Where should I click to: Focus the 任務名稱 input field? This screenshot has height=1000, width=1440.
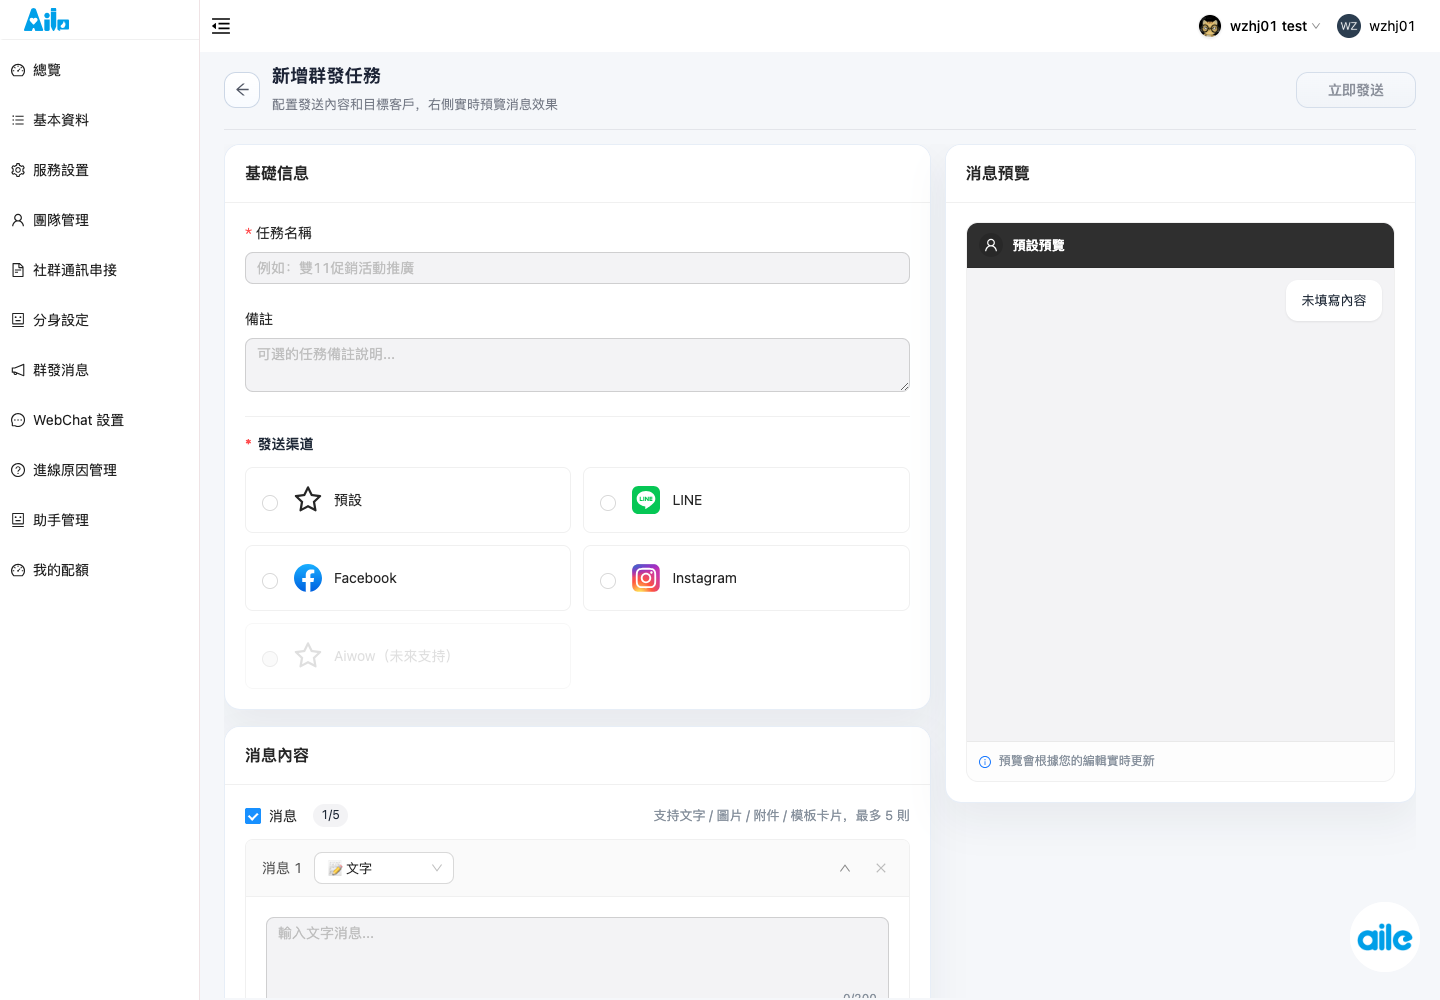[577, 268]
